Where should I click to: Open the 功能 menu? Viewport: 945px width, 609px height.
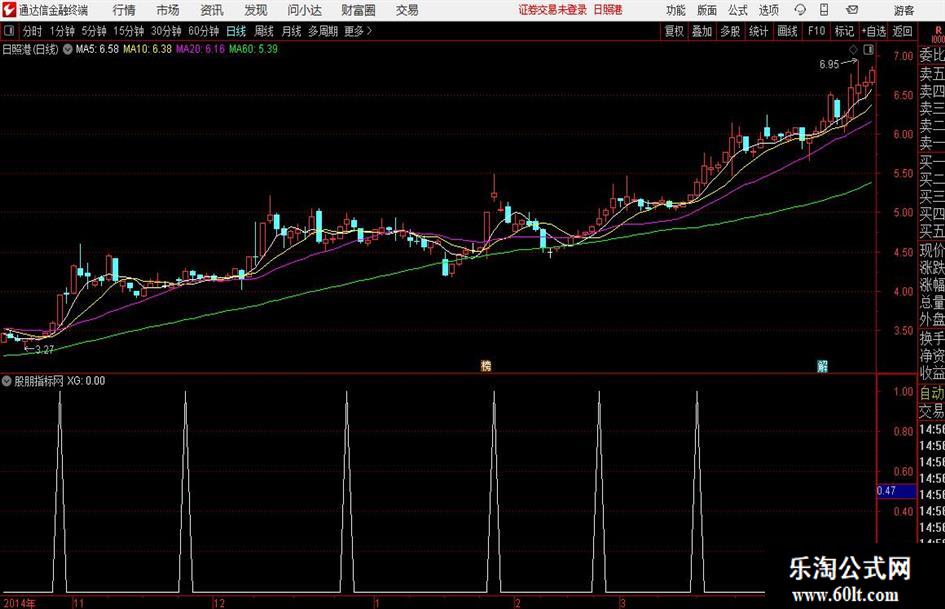(676, 10)
